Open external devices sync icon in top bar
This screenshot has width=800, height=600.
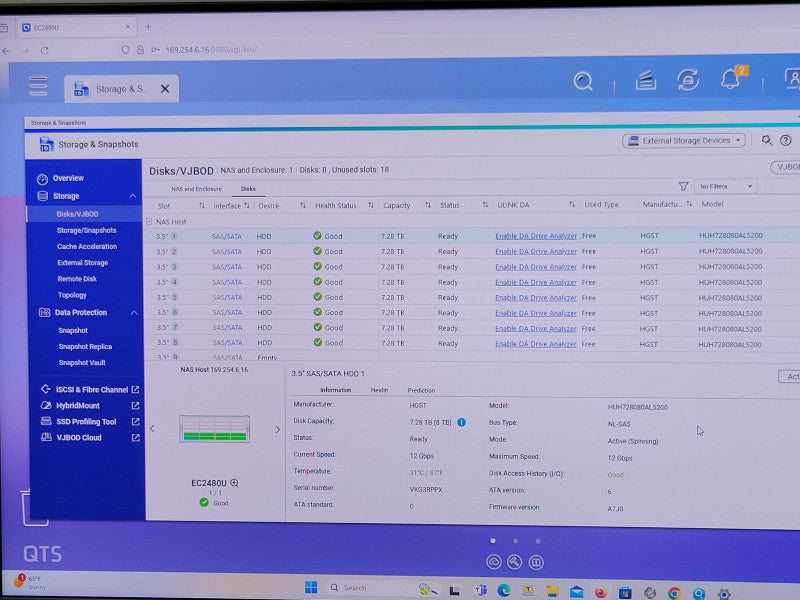point(688,80)
